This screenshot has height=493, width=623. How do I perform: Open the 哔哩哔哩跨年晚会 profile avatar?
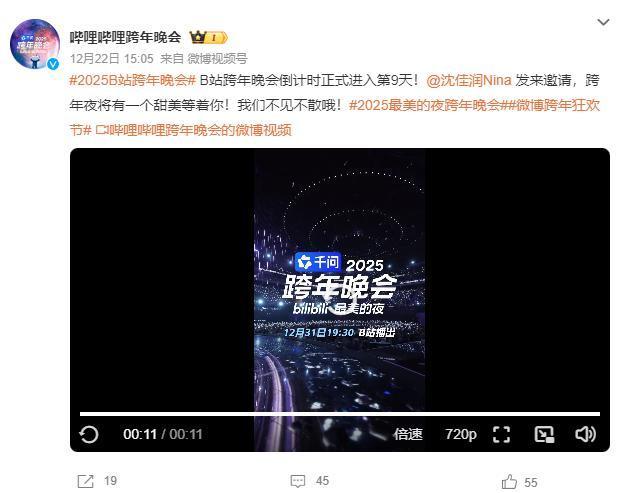tap(35, 44)
